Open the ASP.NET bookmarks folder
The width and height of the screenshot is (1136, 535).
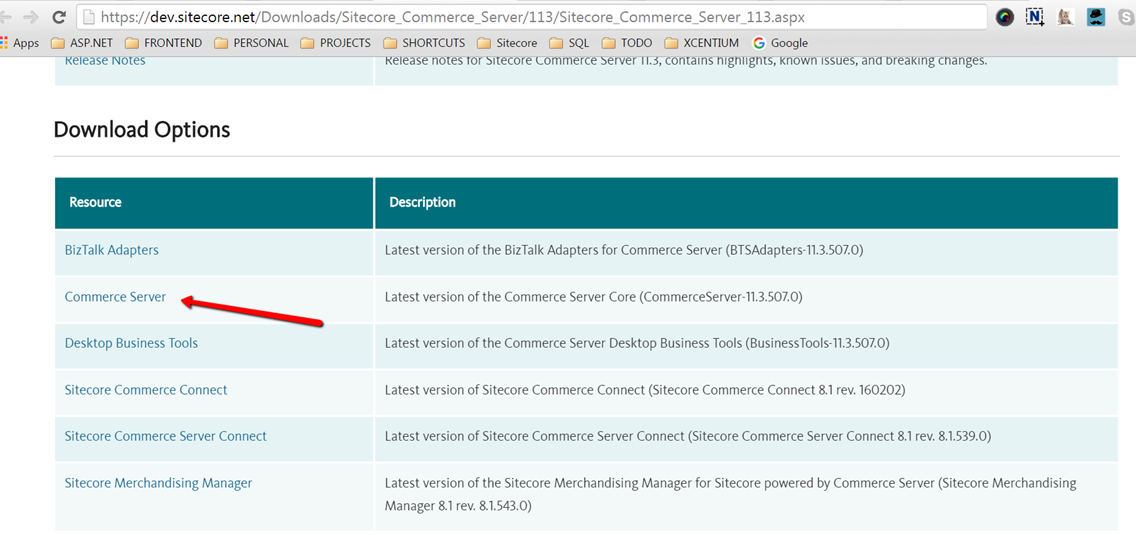tap(82, 43)
